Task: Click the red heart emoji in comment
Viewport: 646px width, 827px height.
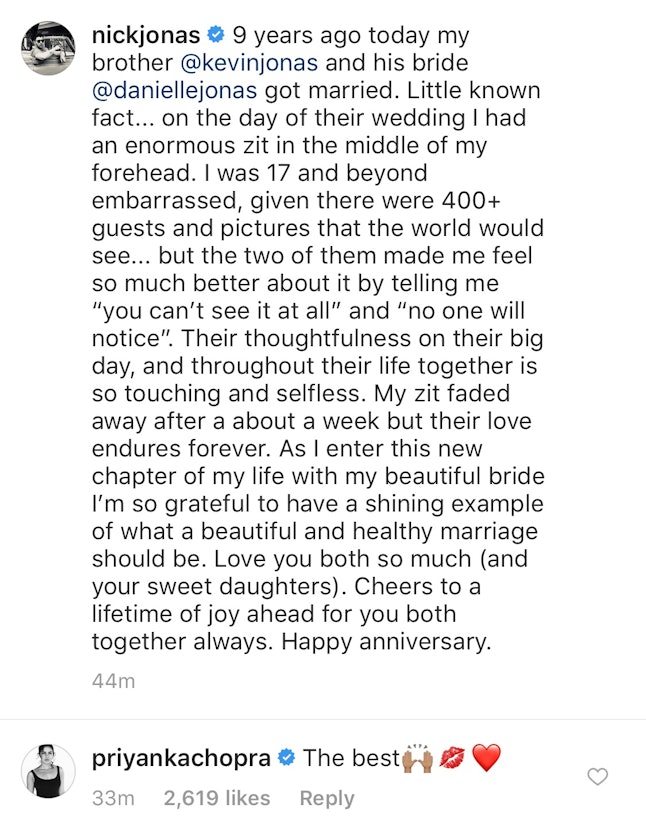Action: pyautogui.click(x=486, y=759)
